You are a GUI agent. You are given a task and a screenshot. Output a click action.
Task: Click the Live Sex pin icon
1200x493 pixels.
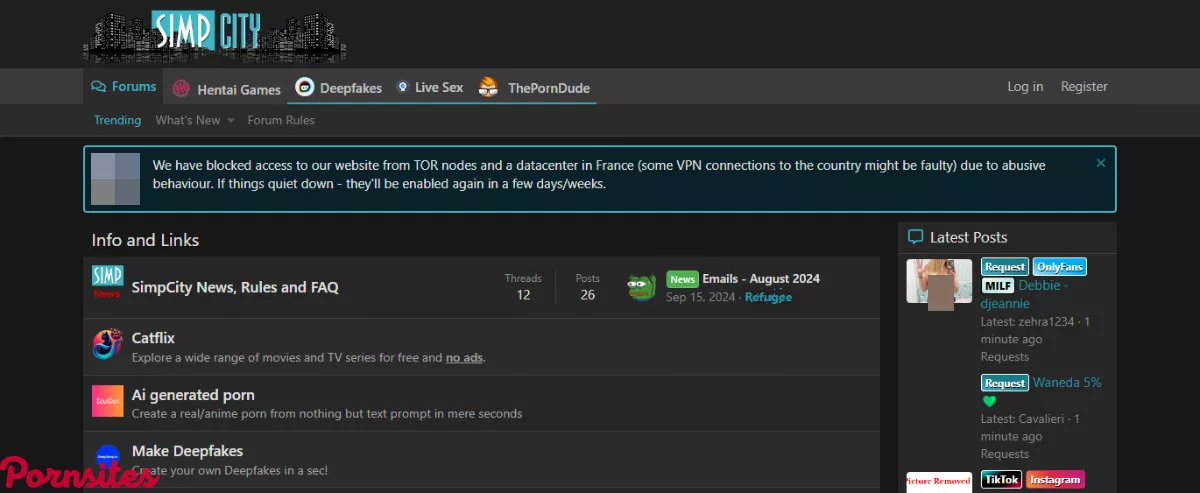(402, 88)
